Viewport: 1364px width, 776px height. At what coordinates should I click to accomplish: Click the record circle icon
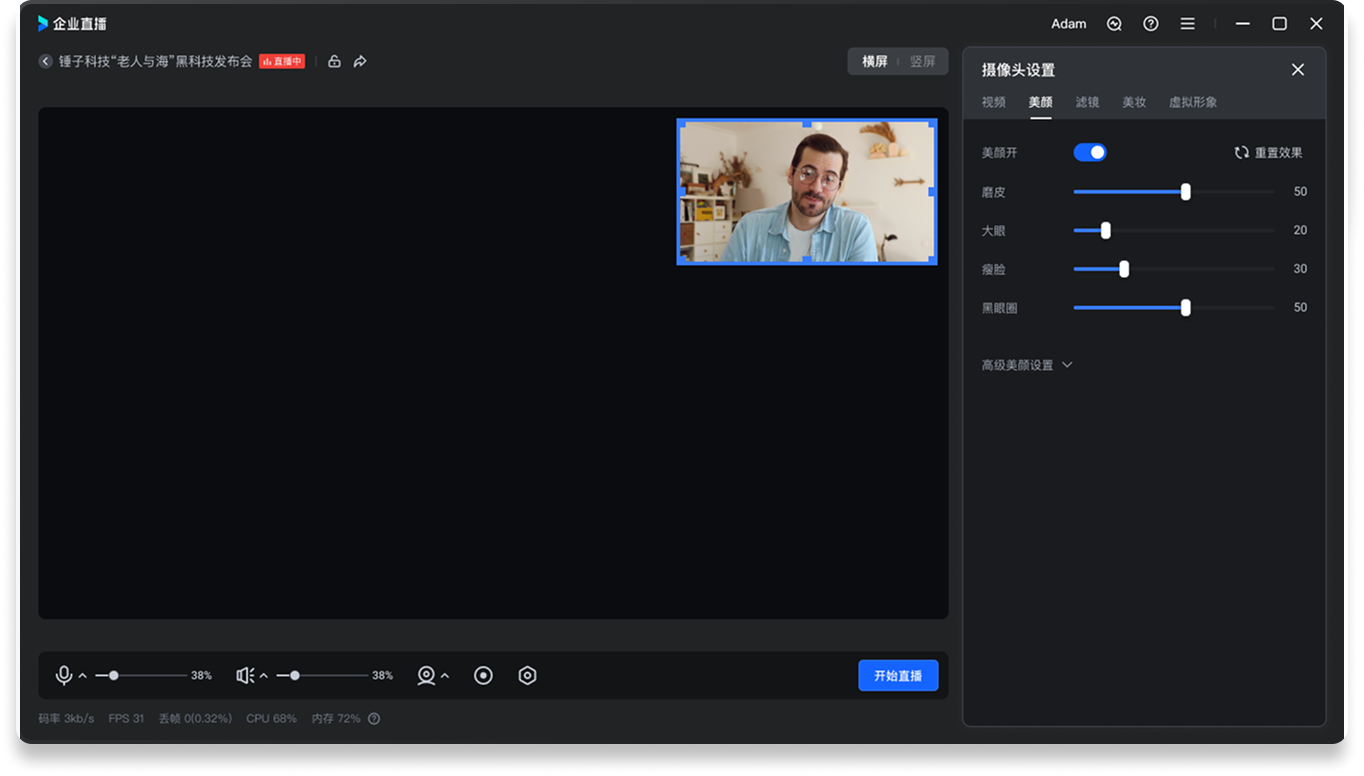point(483,676)
